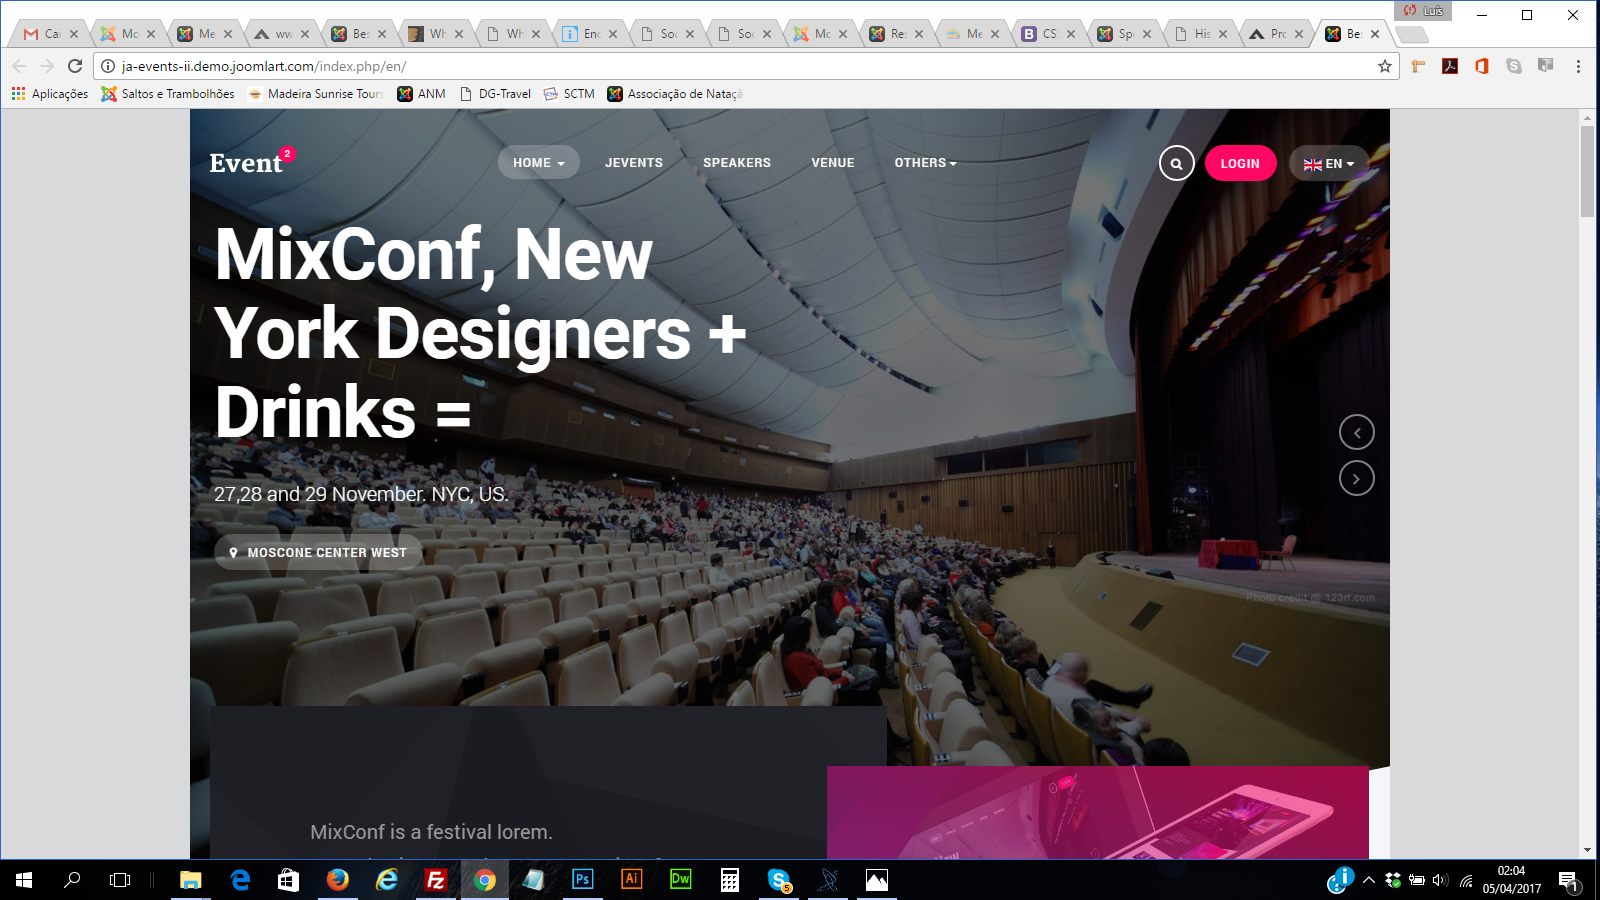Click the search magnifier icon on the site
Image resolution: width=1600 pixels, height=900 pixels.
pyautogui.click(x=1176, y=163)
